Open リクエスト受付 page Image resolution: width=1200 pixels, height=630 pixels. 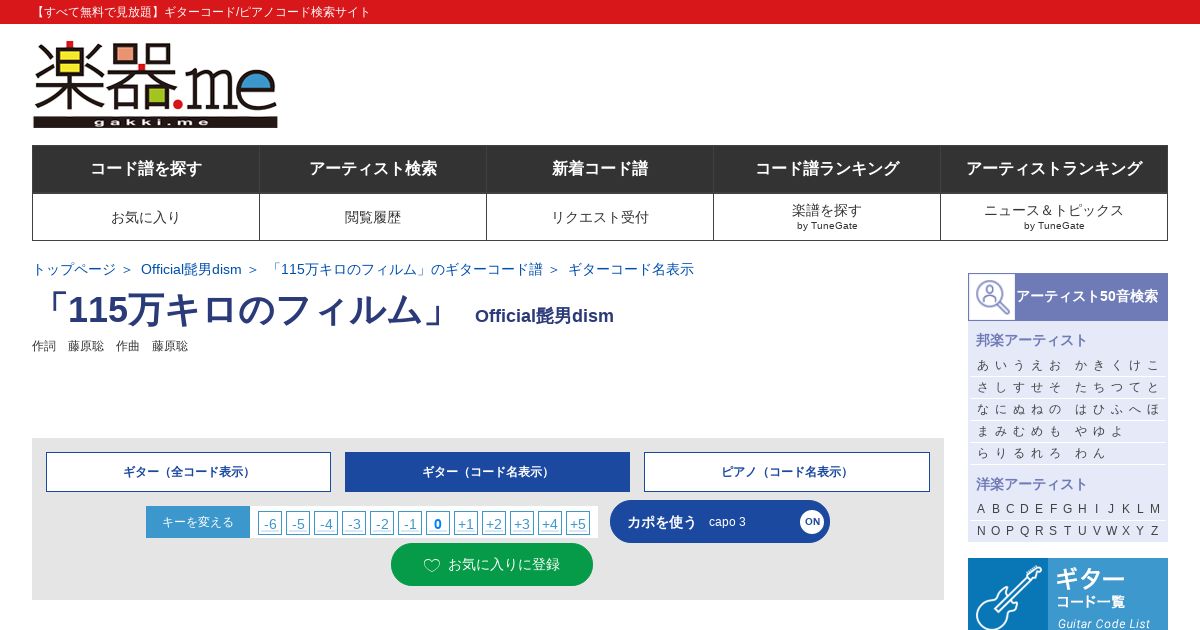click(x=600, y=217)
